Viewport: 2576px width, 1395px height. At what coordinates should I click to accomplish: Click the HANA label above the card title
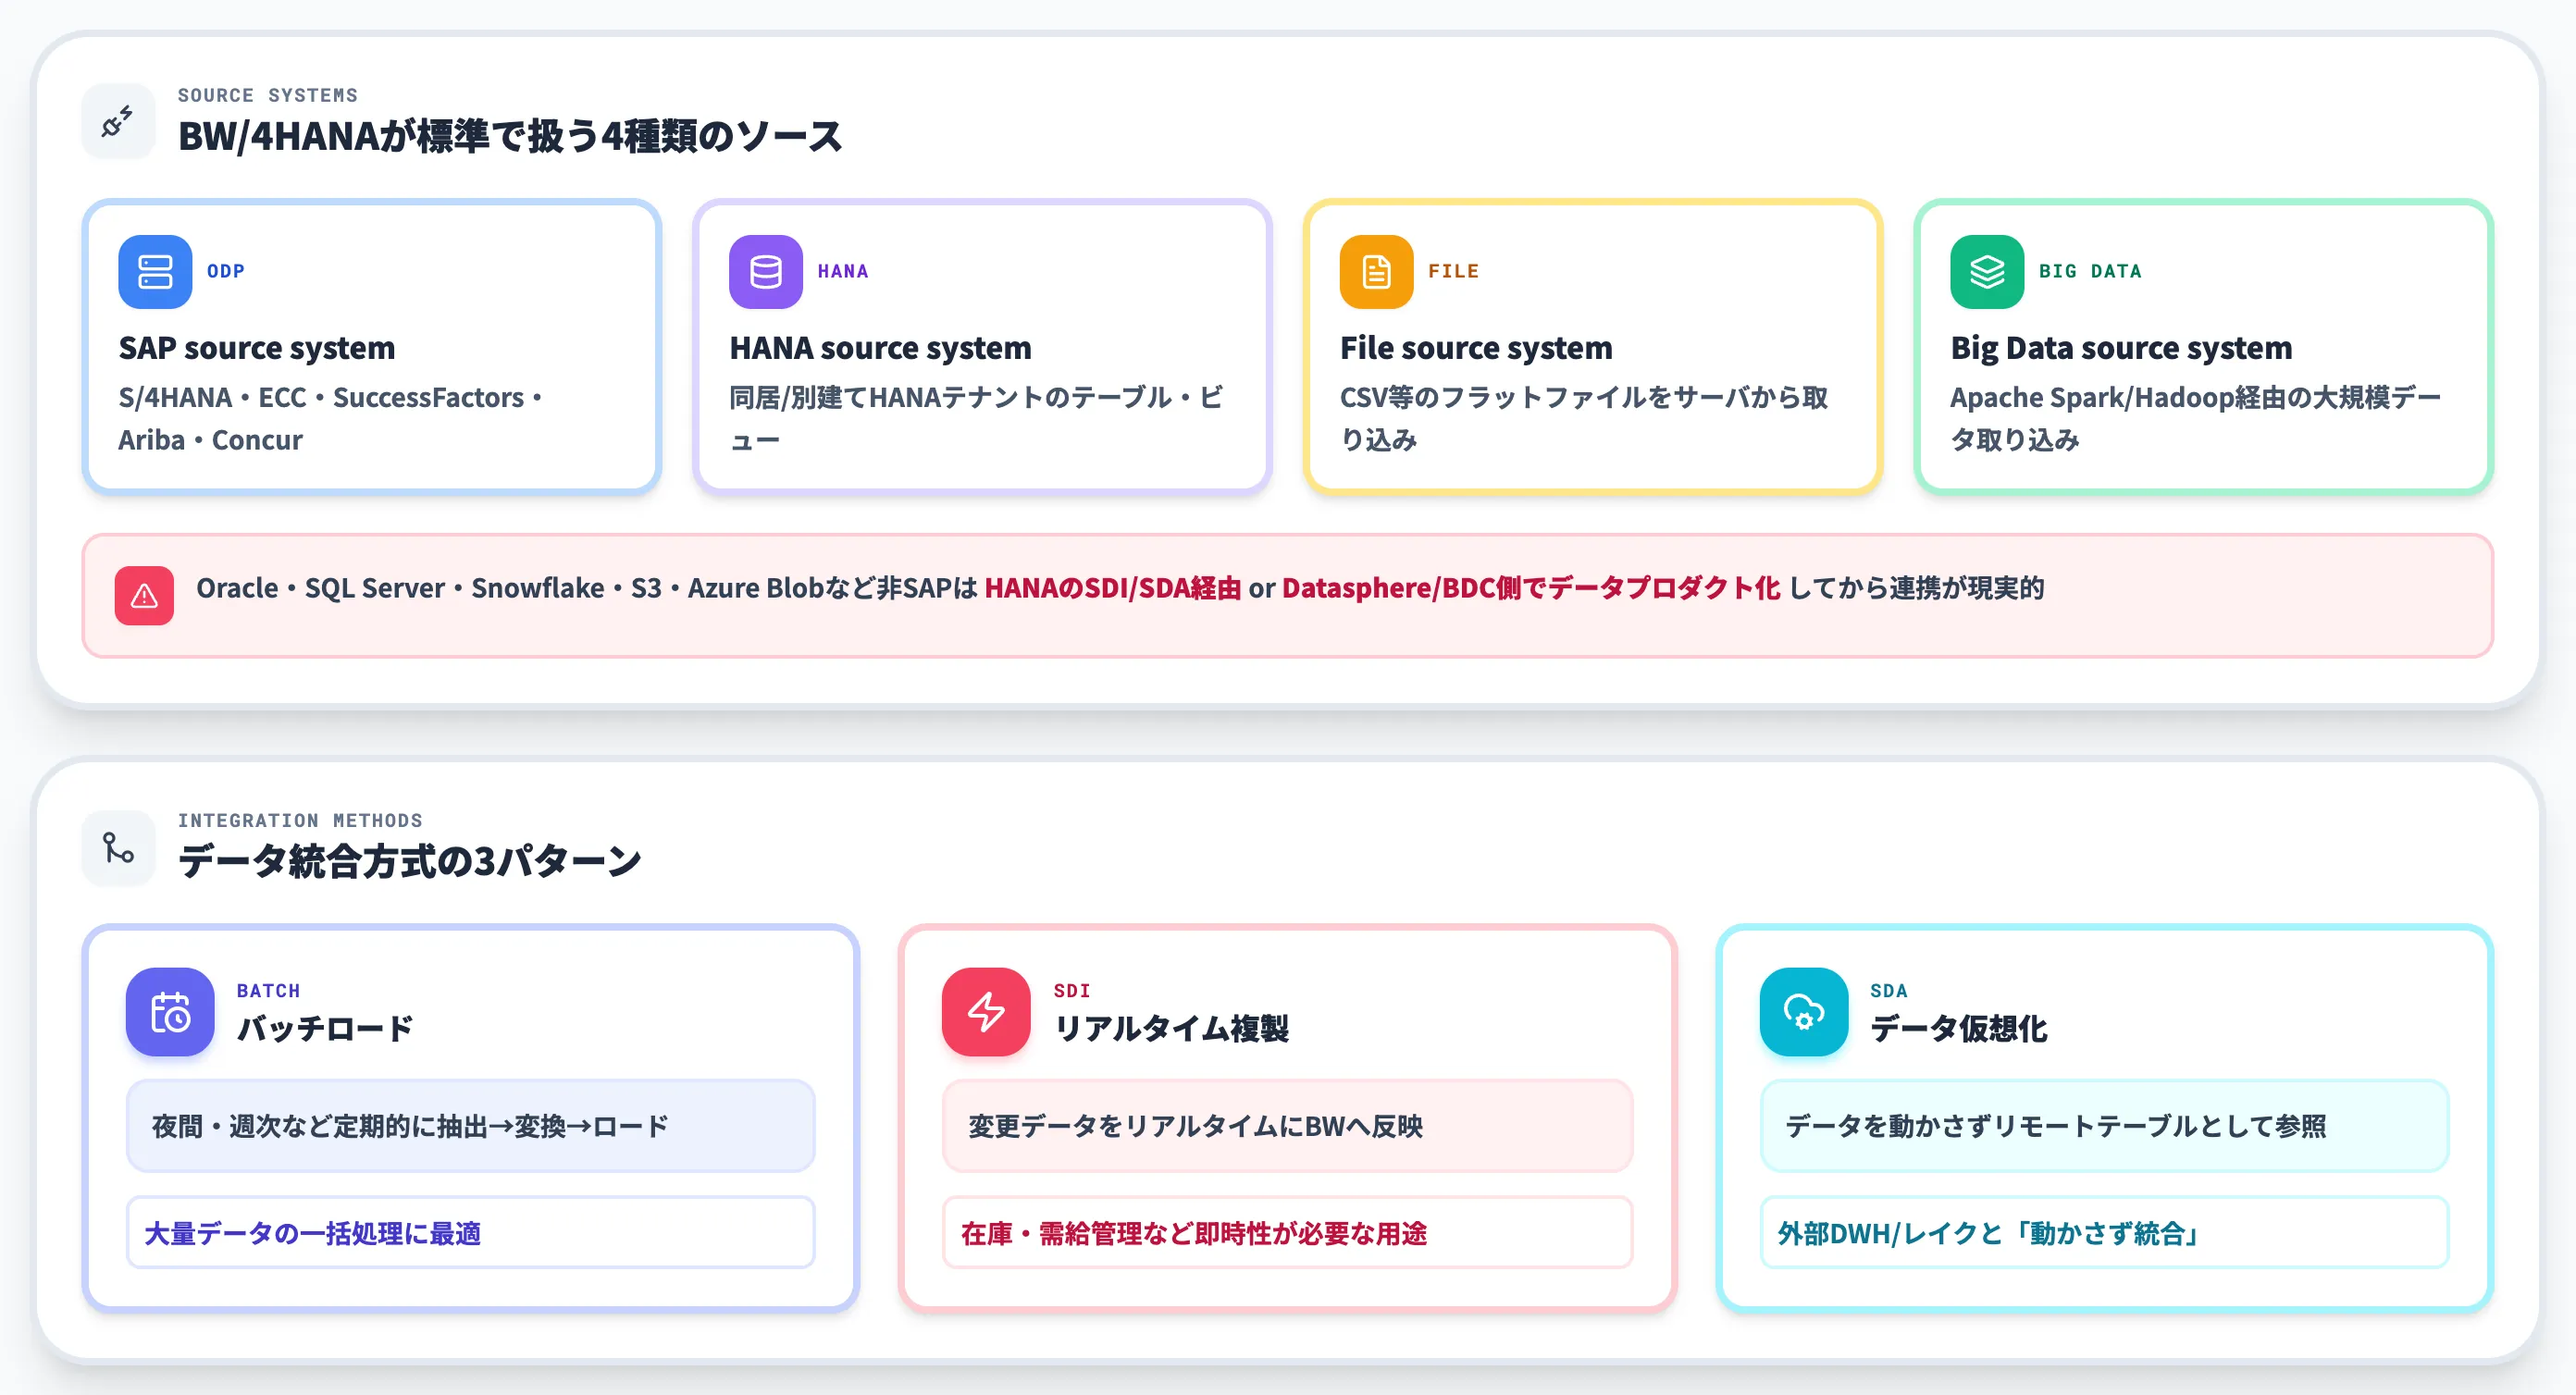tap(843, 271)
